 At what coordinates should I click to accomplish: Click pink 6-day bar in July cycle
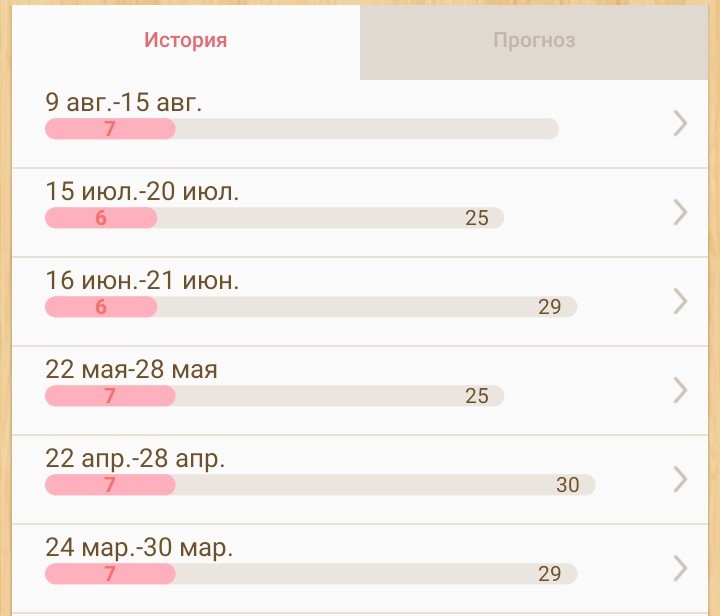point(101,218)
